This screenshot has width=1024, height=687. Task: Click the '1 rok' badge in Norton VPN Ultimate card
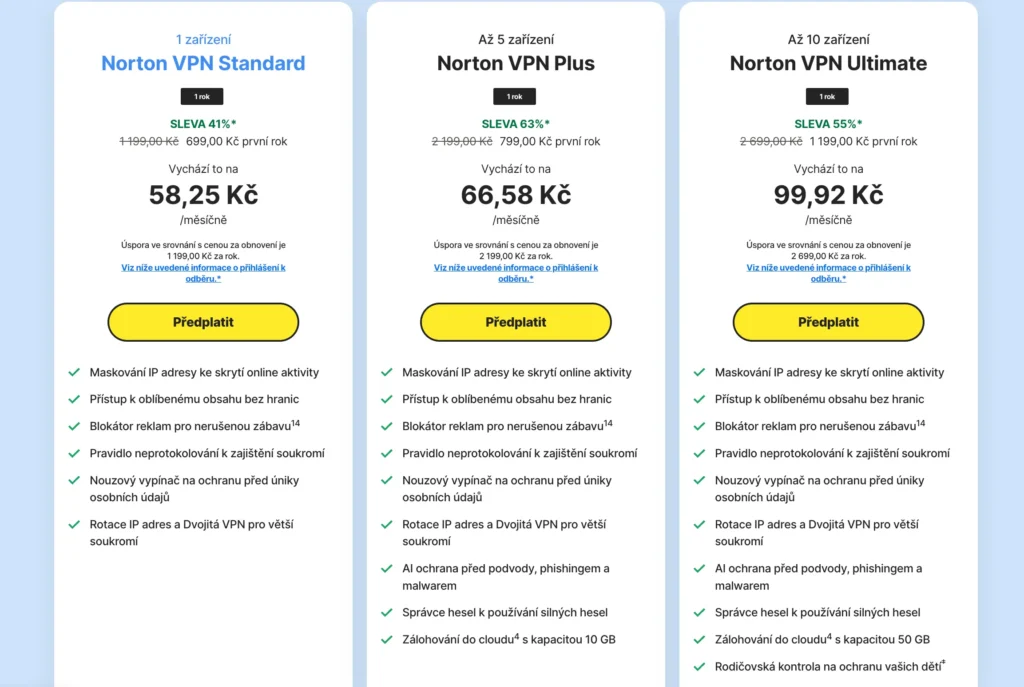tap(827, 96)
